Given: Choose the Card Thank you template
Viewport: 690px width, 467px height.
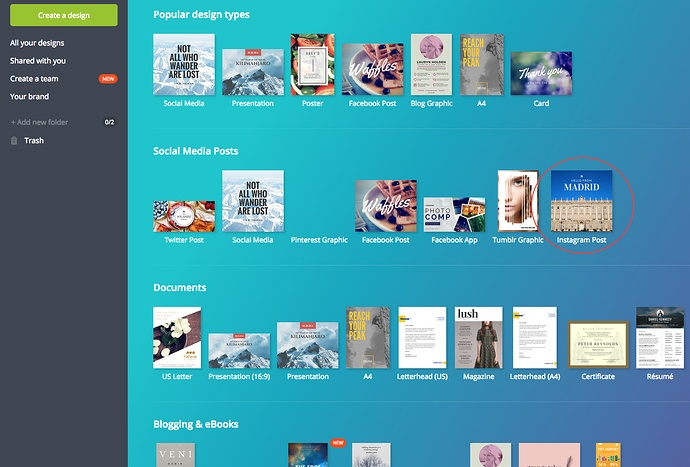Looking at the screenshot, I should (x=541, y=73).
